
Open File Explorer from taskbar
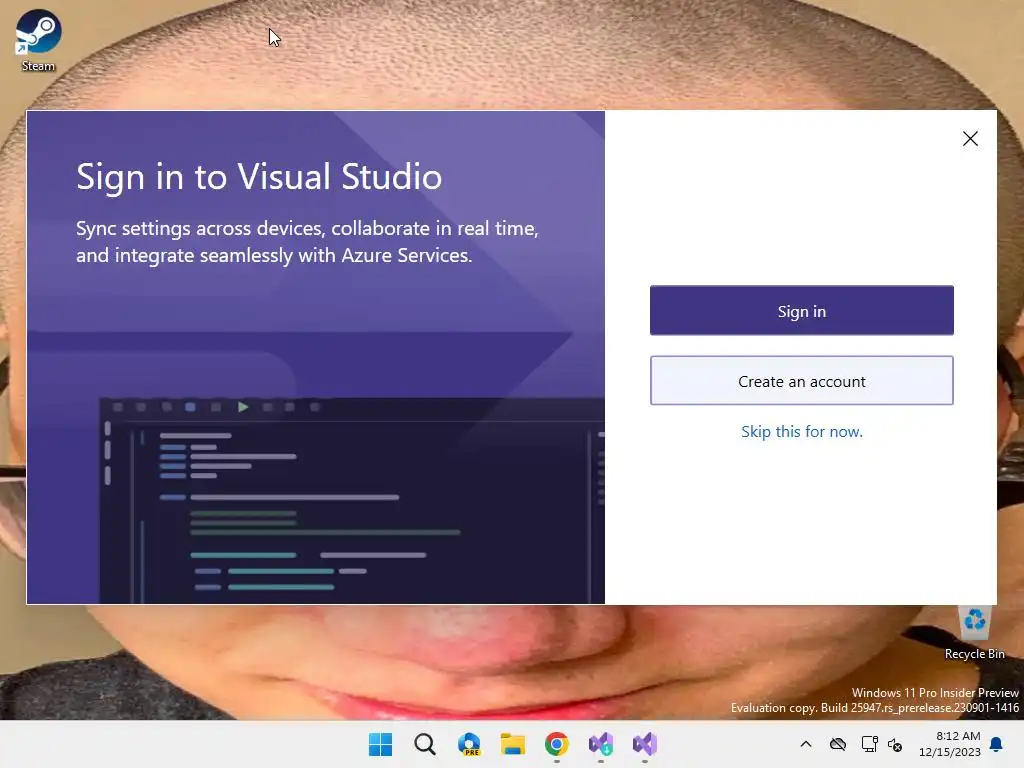[x=513, y=744]
